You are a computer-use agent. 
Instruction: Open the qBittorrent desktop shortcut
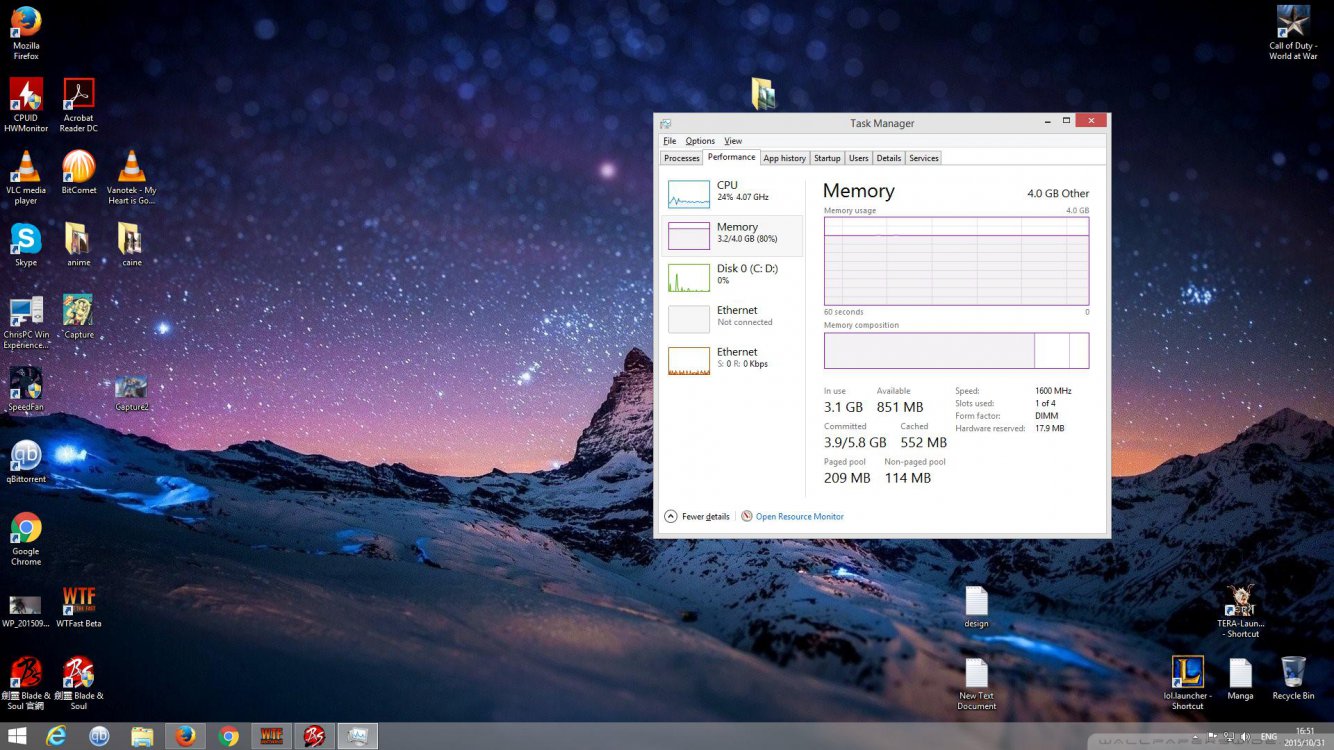point(26,461)
